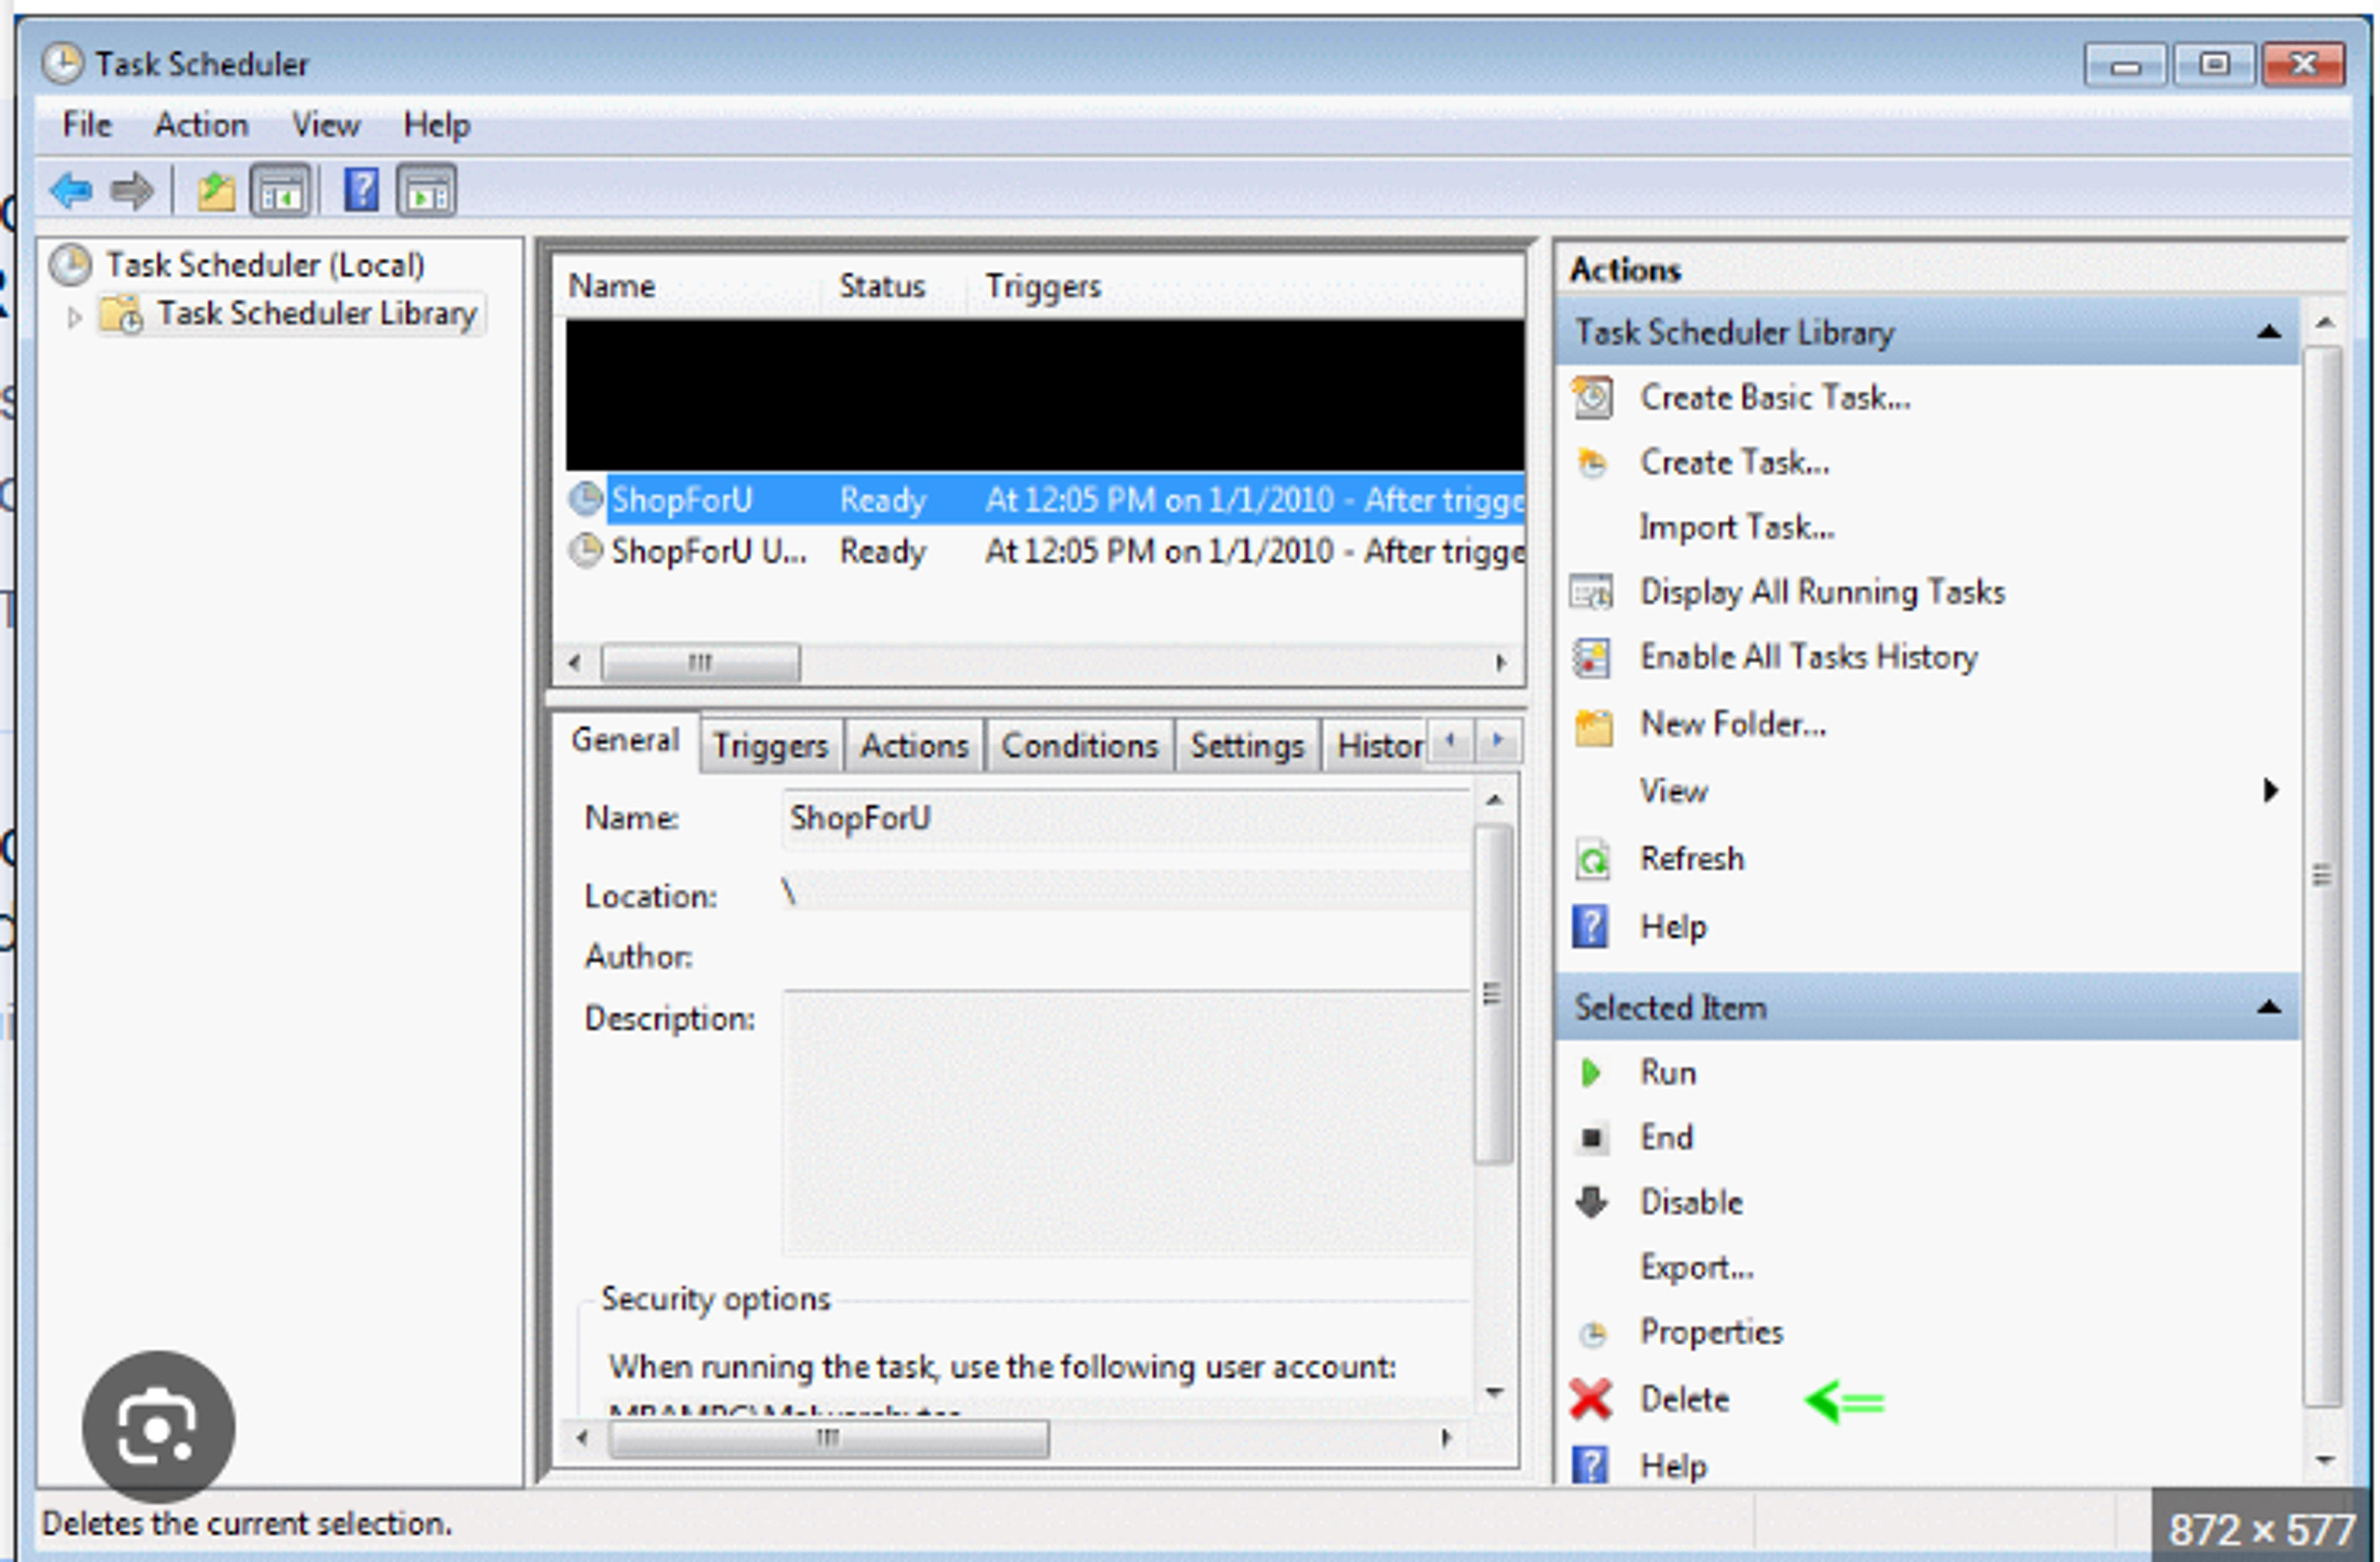
Task: Open the Help menu in menu bar
Action: [436, 125]
